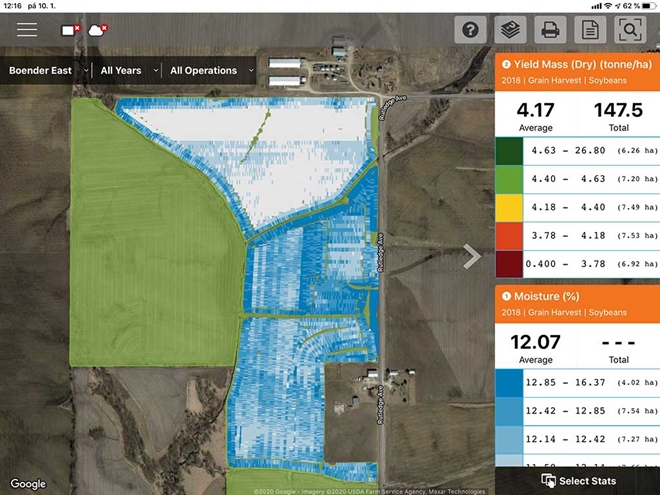Print the current map view
Image resolution: width=660 pixels, height=495 pixels.
coord(549,30)
